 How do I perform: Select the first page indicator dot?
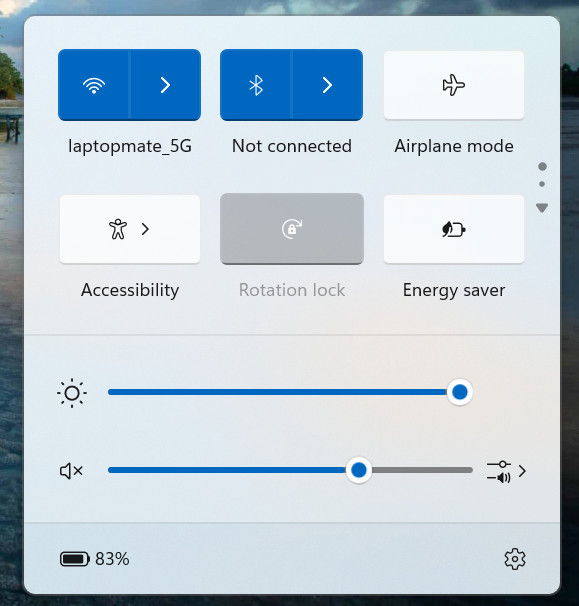click(x=542, y=167)
